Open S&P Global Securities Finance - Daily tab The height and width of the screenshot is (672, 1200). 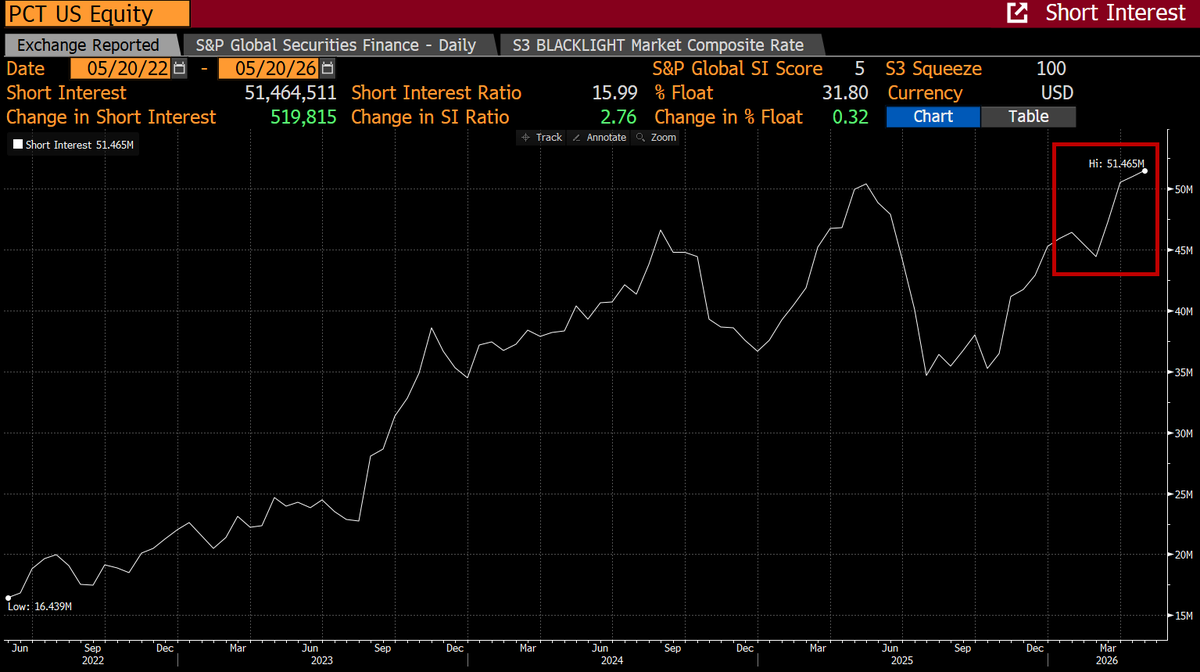click(338, 45)
